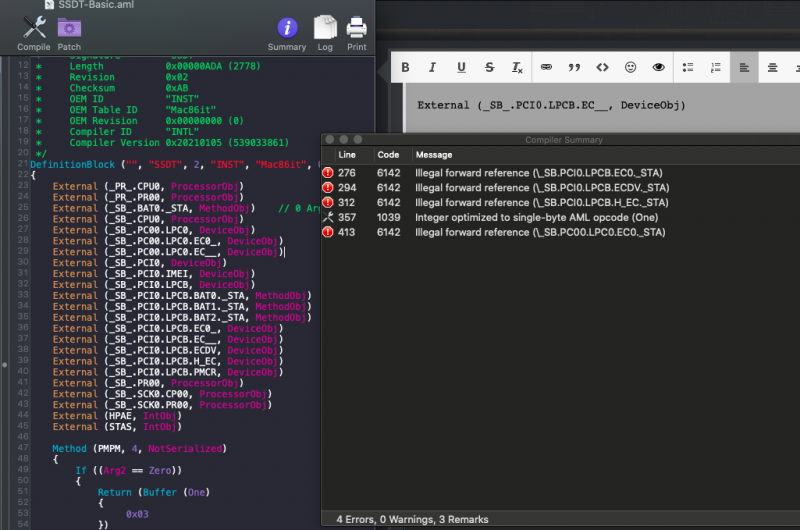The width and height of the screenshot is (800, 530).
Task: Open the Patch folder icon
Action: 69,29
